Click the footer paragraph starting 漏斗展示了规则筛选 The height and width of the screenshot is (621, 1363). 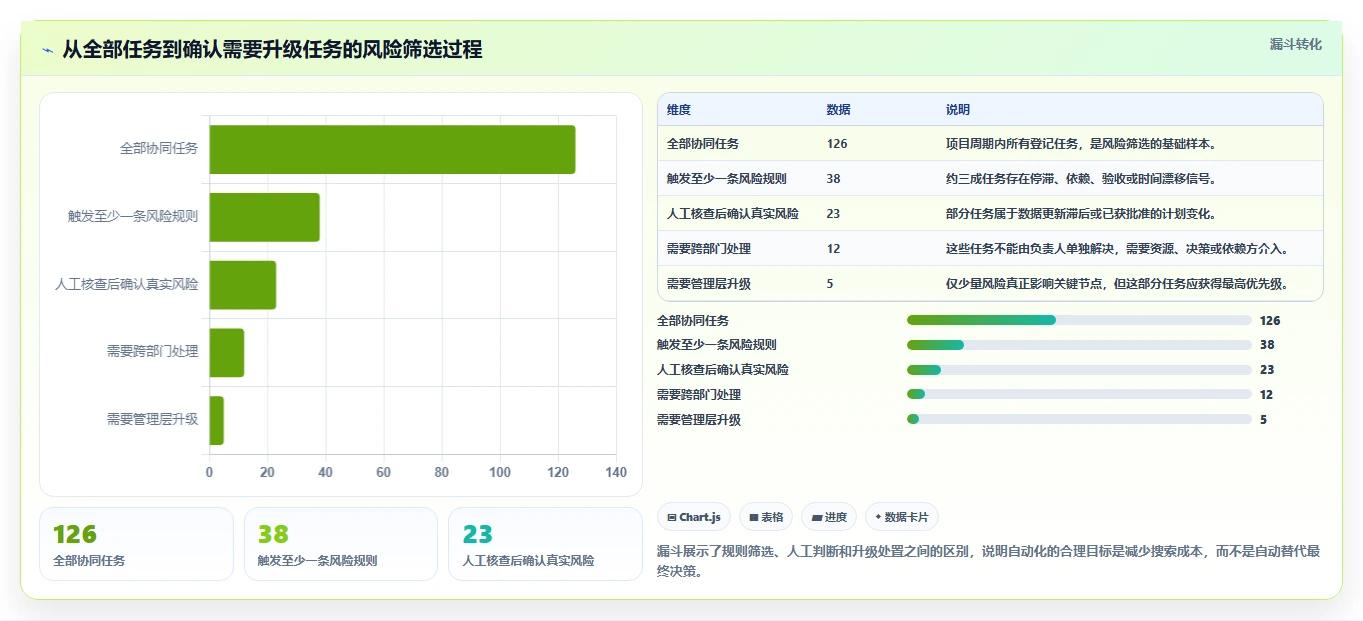[x=989, y=561]
